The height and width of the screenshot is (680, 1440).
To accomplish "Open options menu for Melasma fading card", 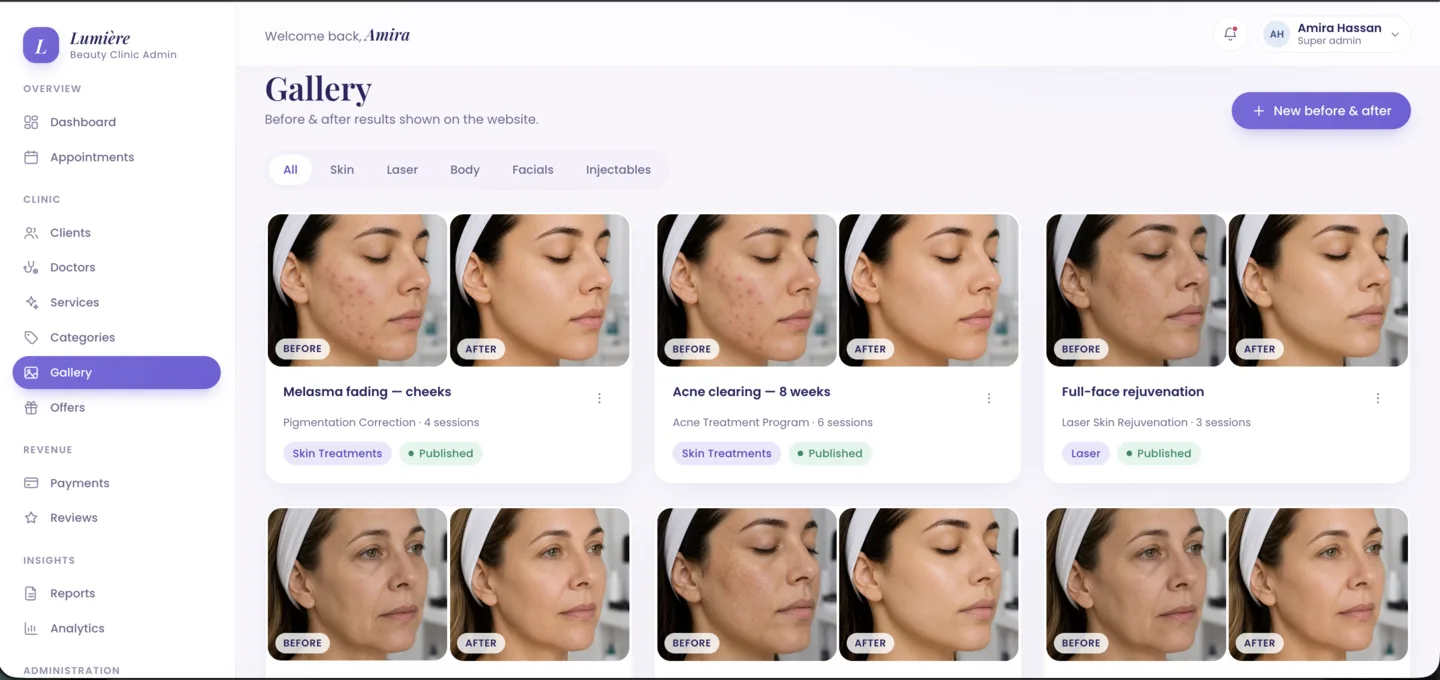I will 599,398.
